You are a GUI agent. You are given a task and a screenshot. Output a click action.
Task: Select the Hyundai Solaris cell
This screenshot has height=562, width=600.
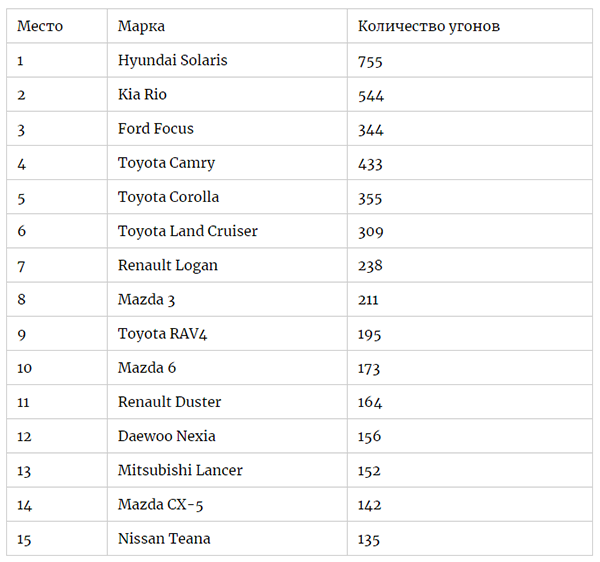click(172, 60)
